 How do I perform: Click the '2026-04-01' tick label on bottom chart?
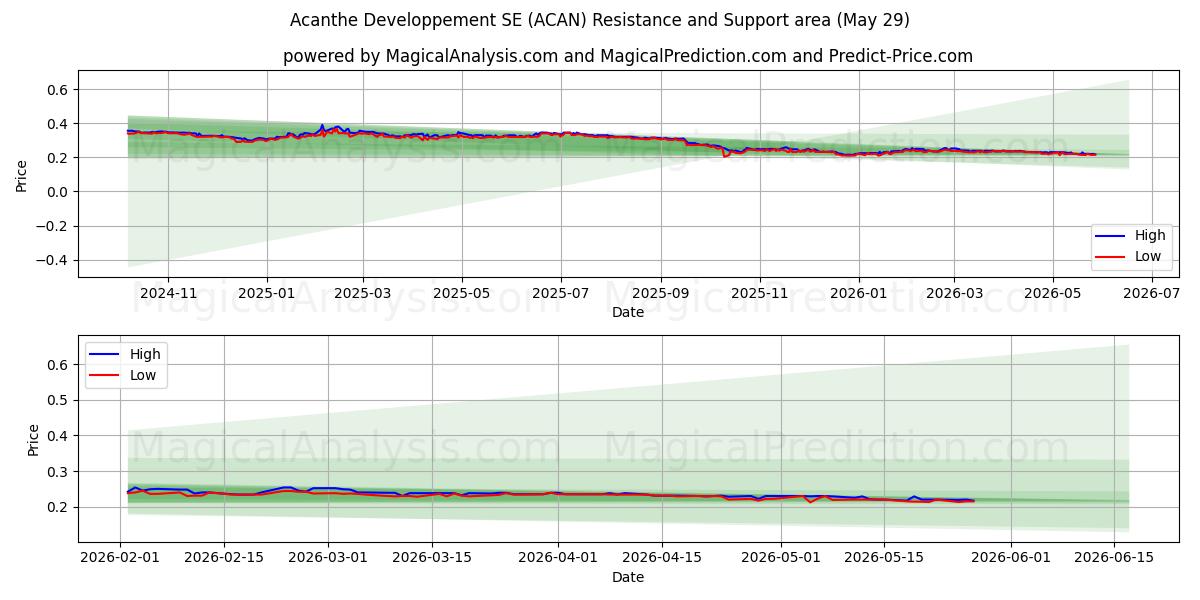[558, 557]
